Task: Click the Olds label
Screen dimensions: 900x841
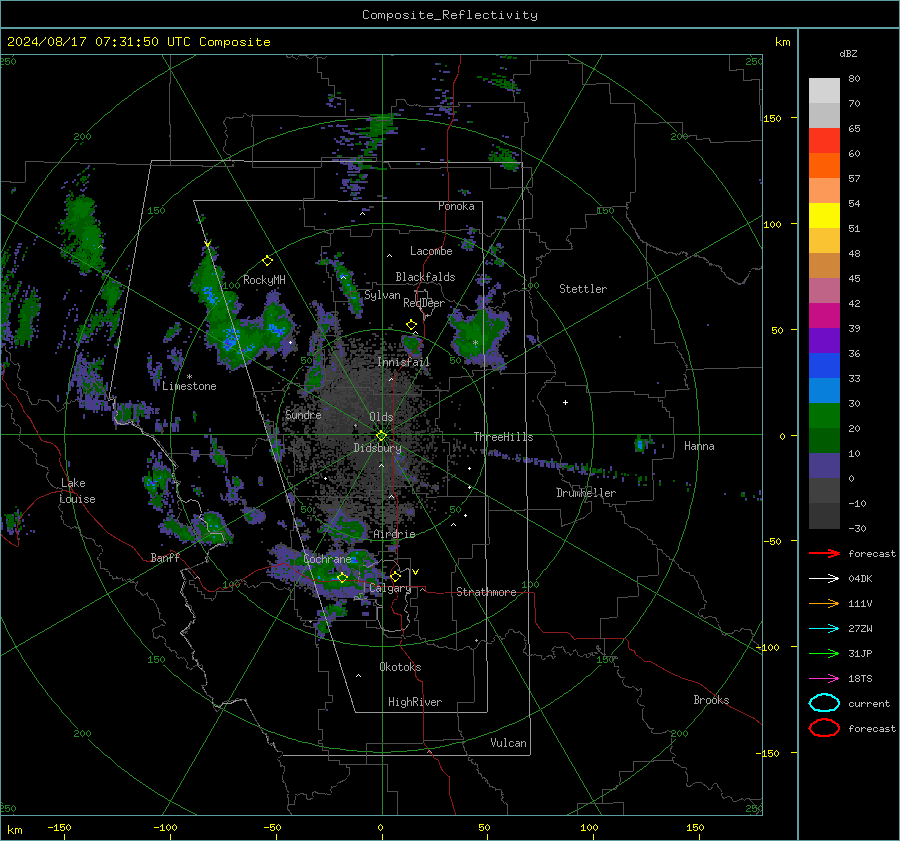Action: pyautogui.click(x=381, y=417)
